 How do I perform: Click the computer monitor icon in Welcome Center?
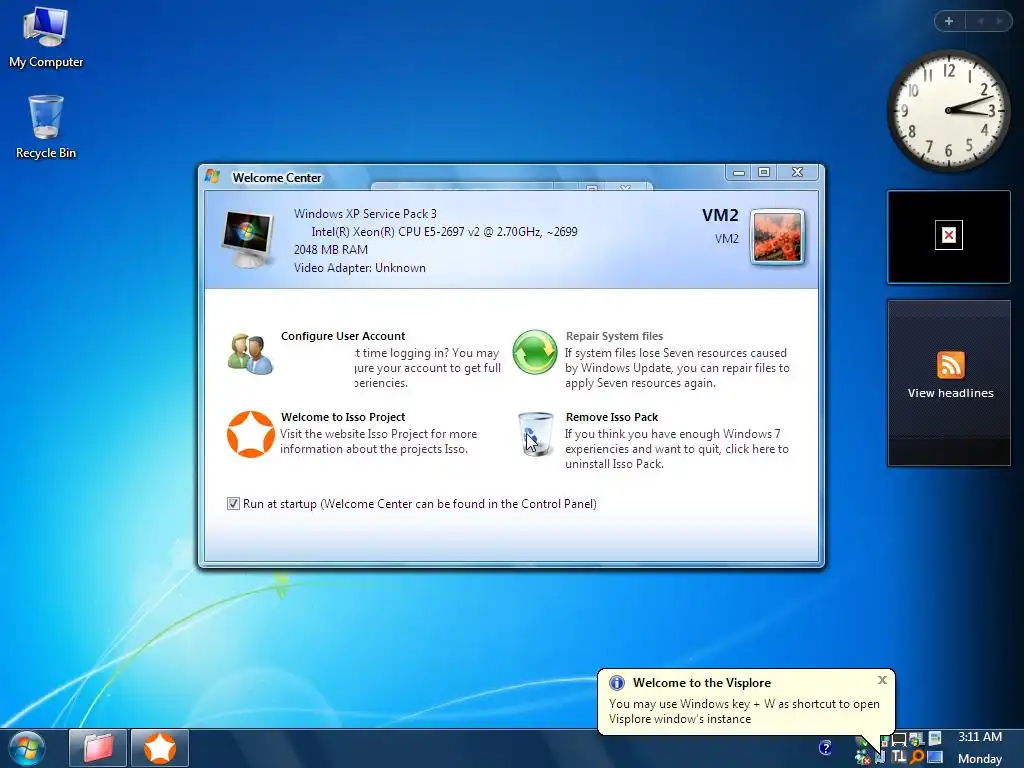tap(248, 240)
